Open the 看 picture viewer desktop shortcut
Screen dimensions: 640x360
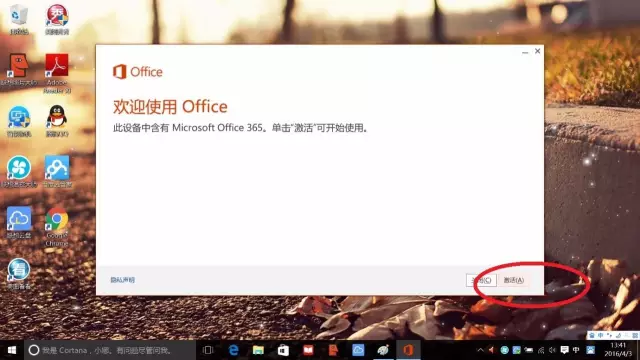[19, 273]
